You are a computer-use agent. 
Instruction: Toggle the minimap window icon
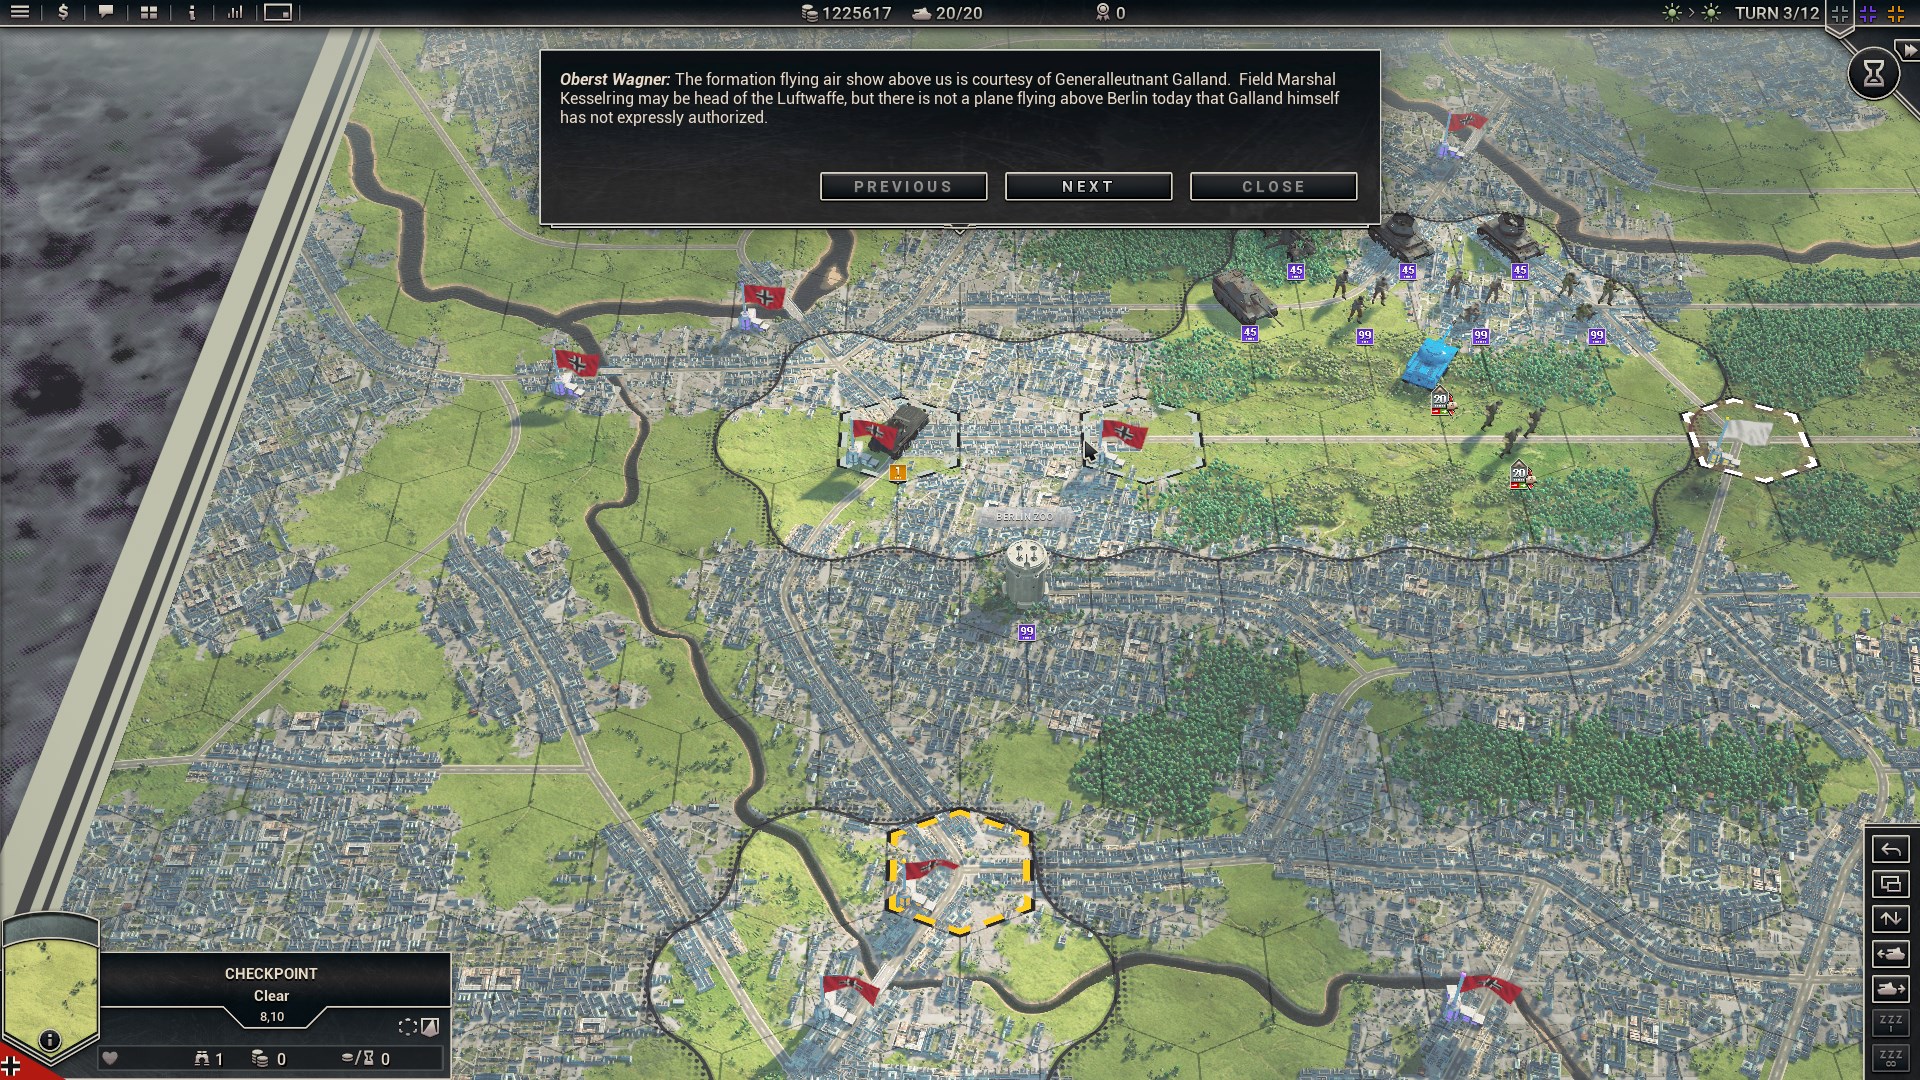click(x=278, y=12)
